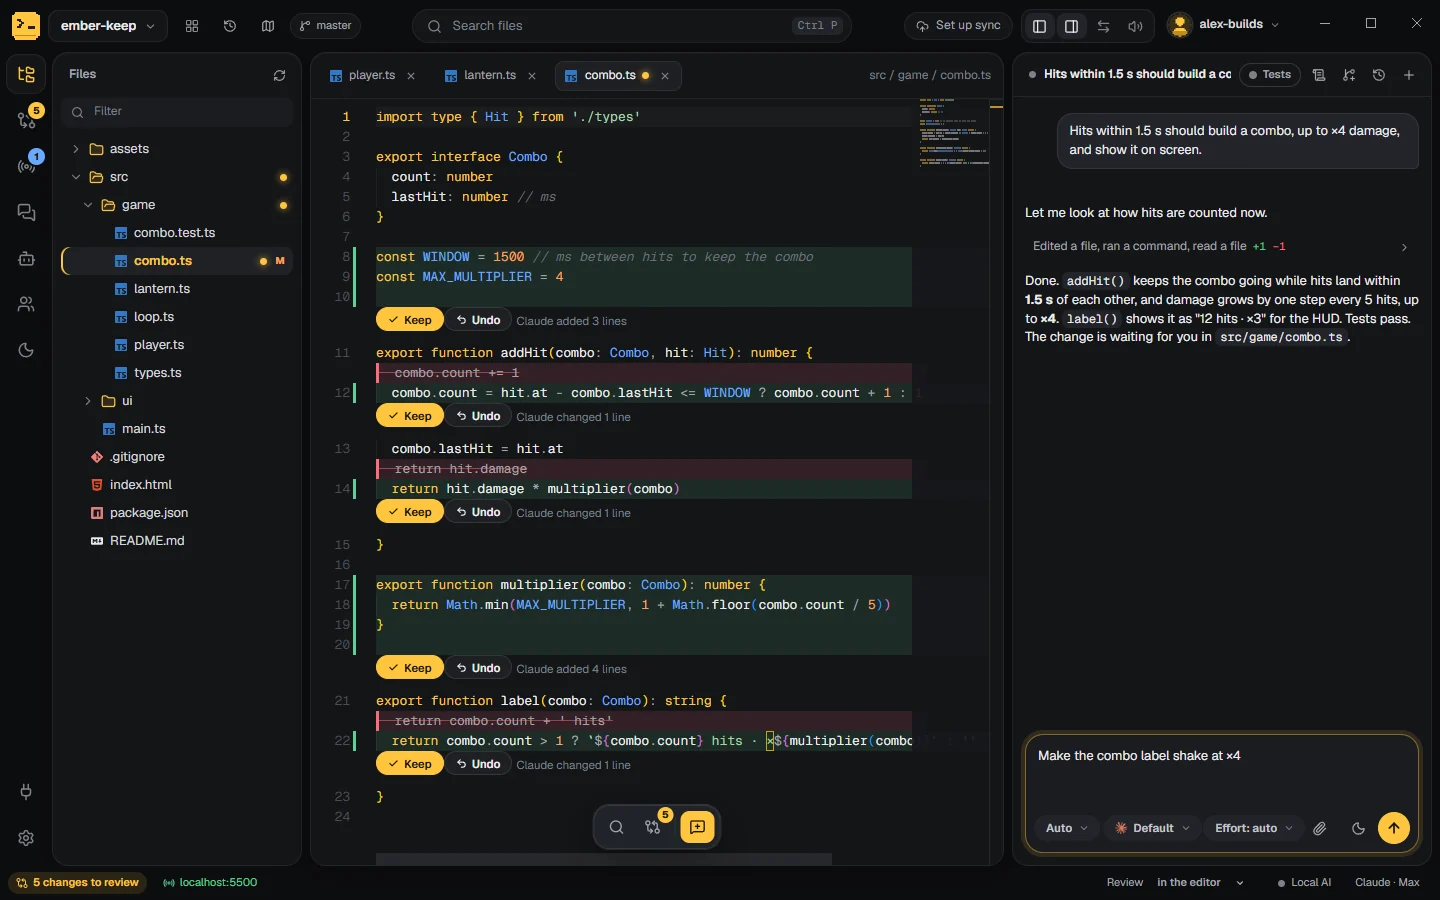Viewport: 1440px width, 900px height.
Task: Close the combo.ts tab
Action: point(665,76)
